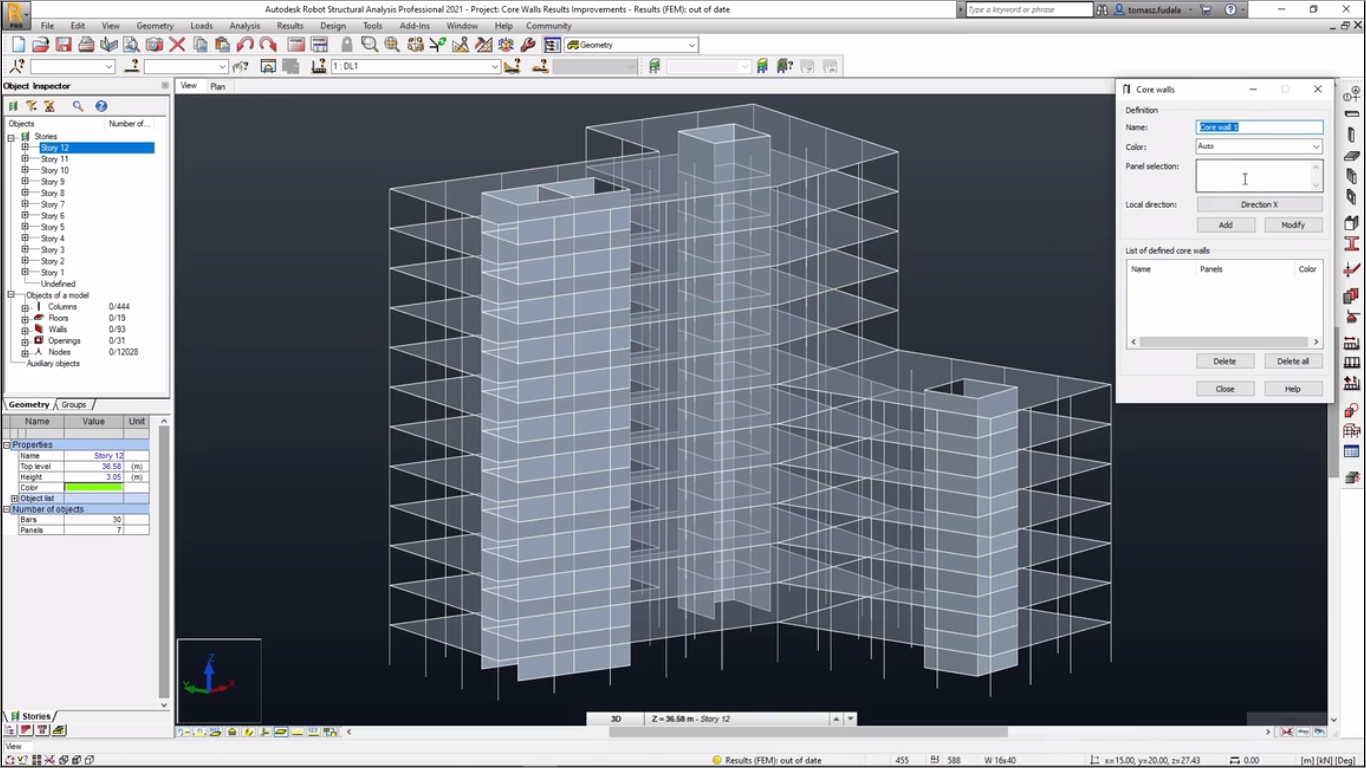Click the Zoom window magnifier icon
The height and width of the screenshot is (768, 1366).
click(x=369, y=45)
